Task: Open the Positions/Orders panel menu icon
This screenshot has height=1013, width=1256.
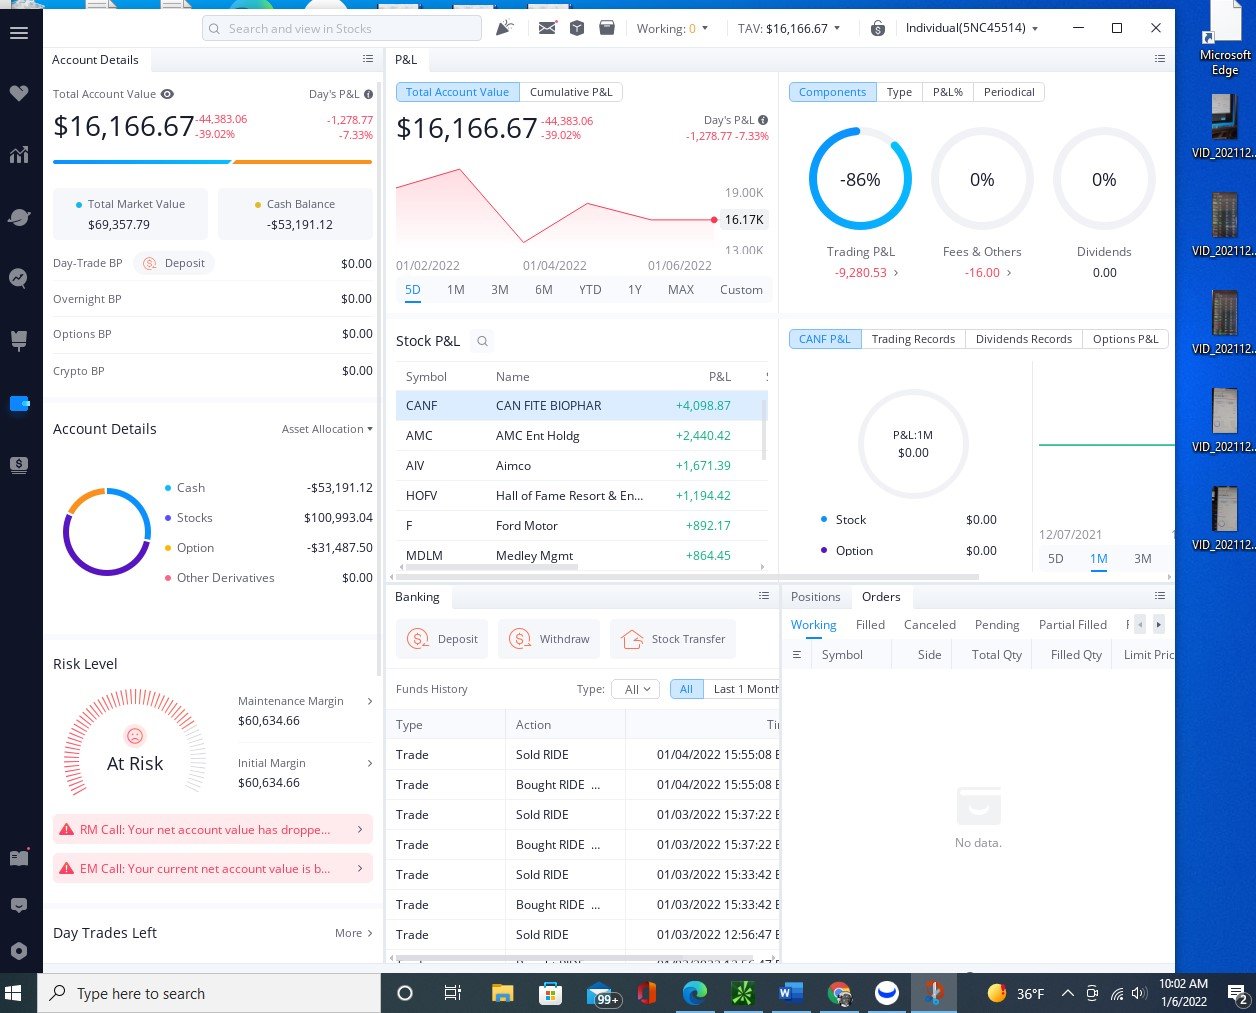Action: click(1160, 596)
